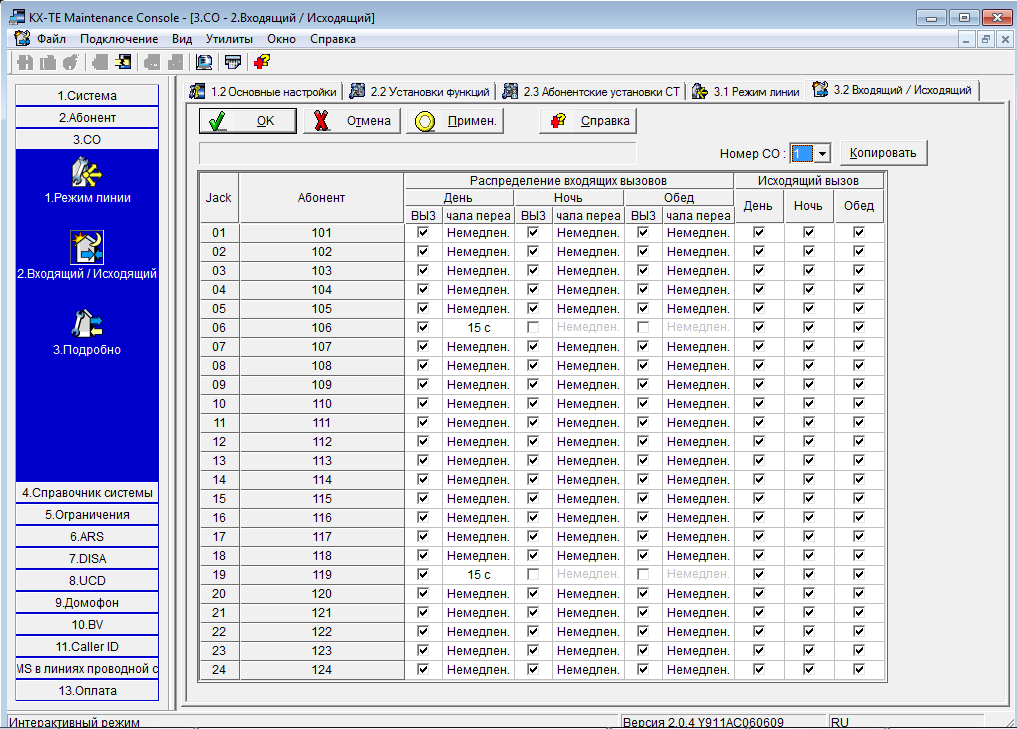Click the Отмена cancel button
The image size is (1017, 729).
click(x=352, y=121)
